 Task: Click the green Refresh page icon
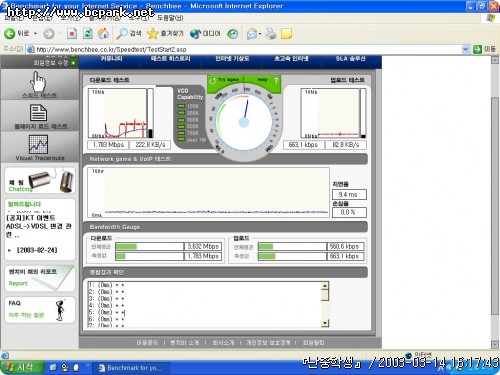[88, 34]
